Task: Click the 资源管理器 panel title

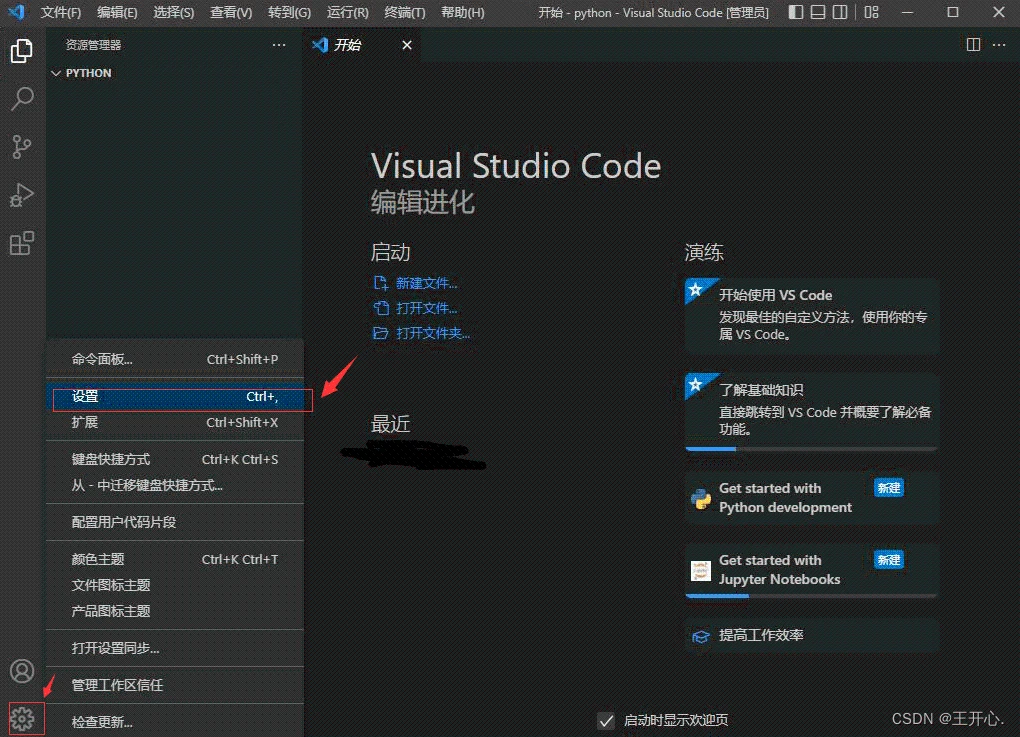Action: (x=93, y=45)
